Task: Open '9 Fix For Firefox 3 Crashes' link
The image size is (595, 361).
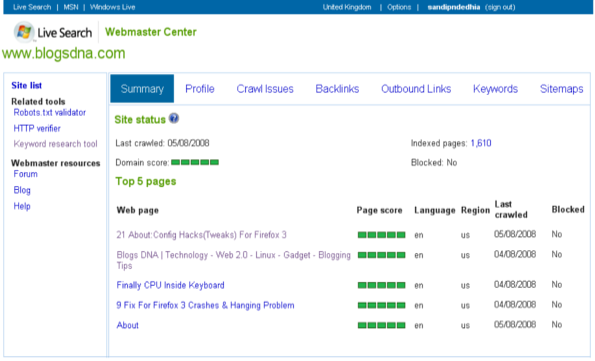Action: (205, 305)
